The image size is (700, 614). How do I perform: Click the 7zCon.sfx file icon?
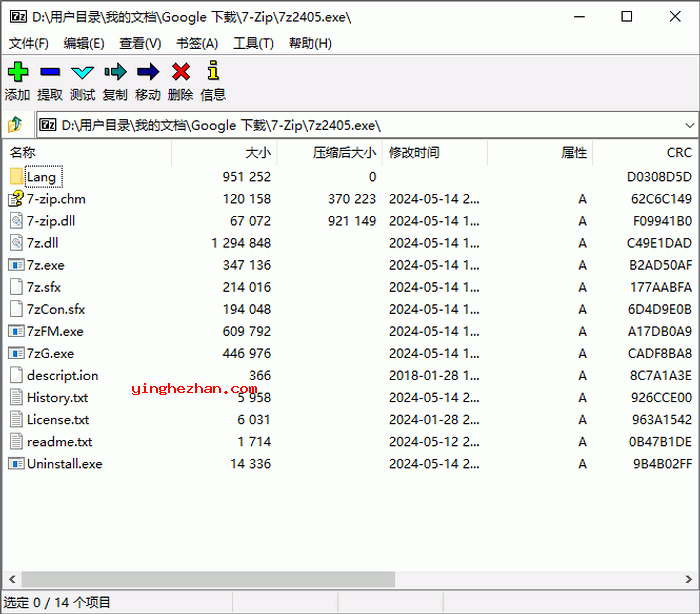click(x=16, y=309)
